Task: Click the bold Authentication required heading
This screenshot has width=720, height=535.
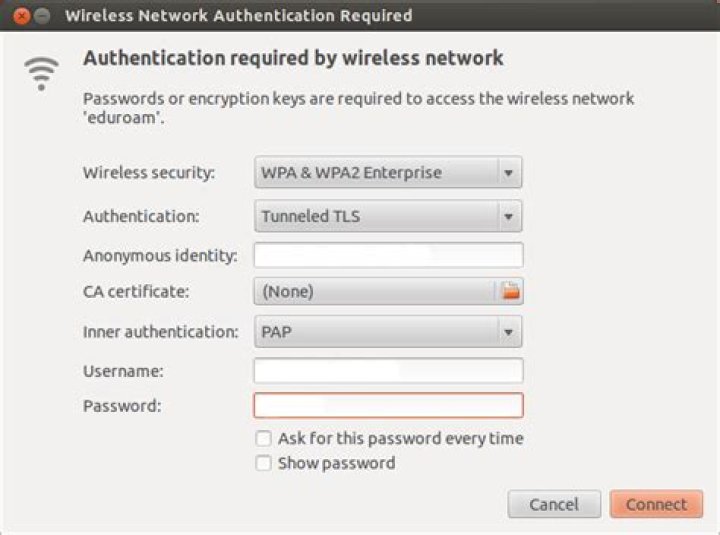Action: 293,58
